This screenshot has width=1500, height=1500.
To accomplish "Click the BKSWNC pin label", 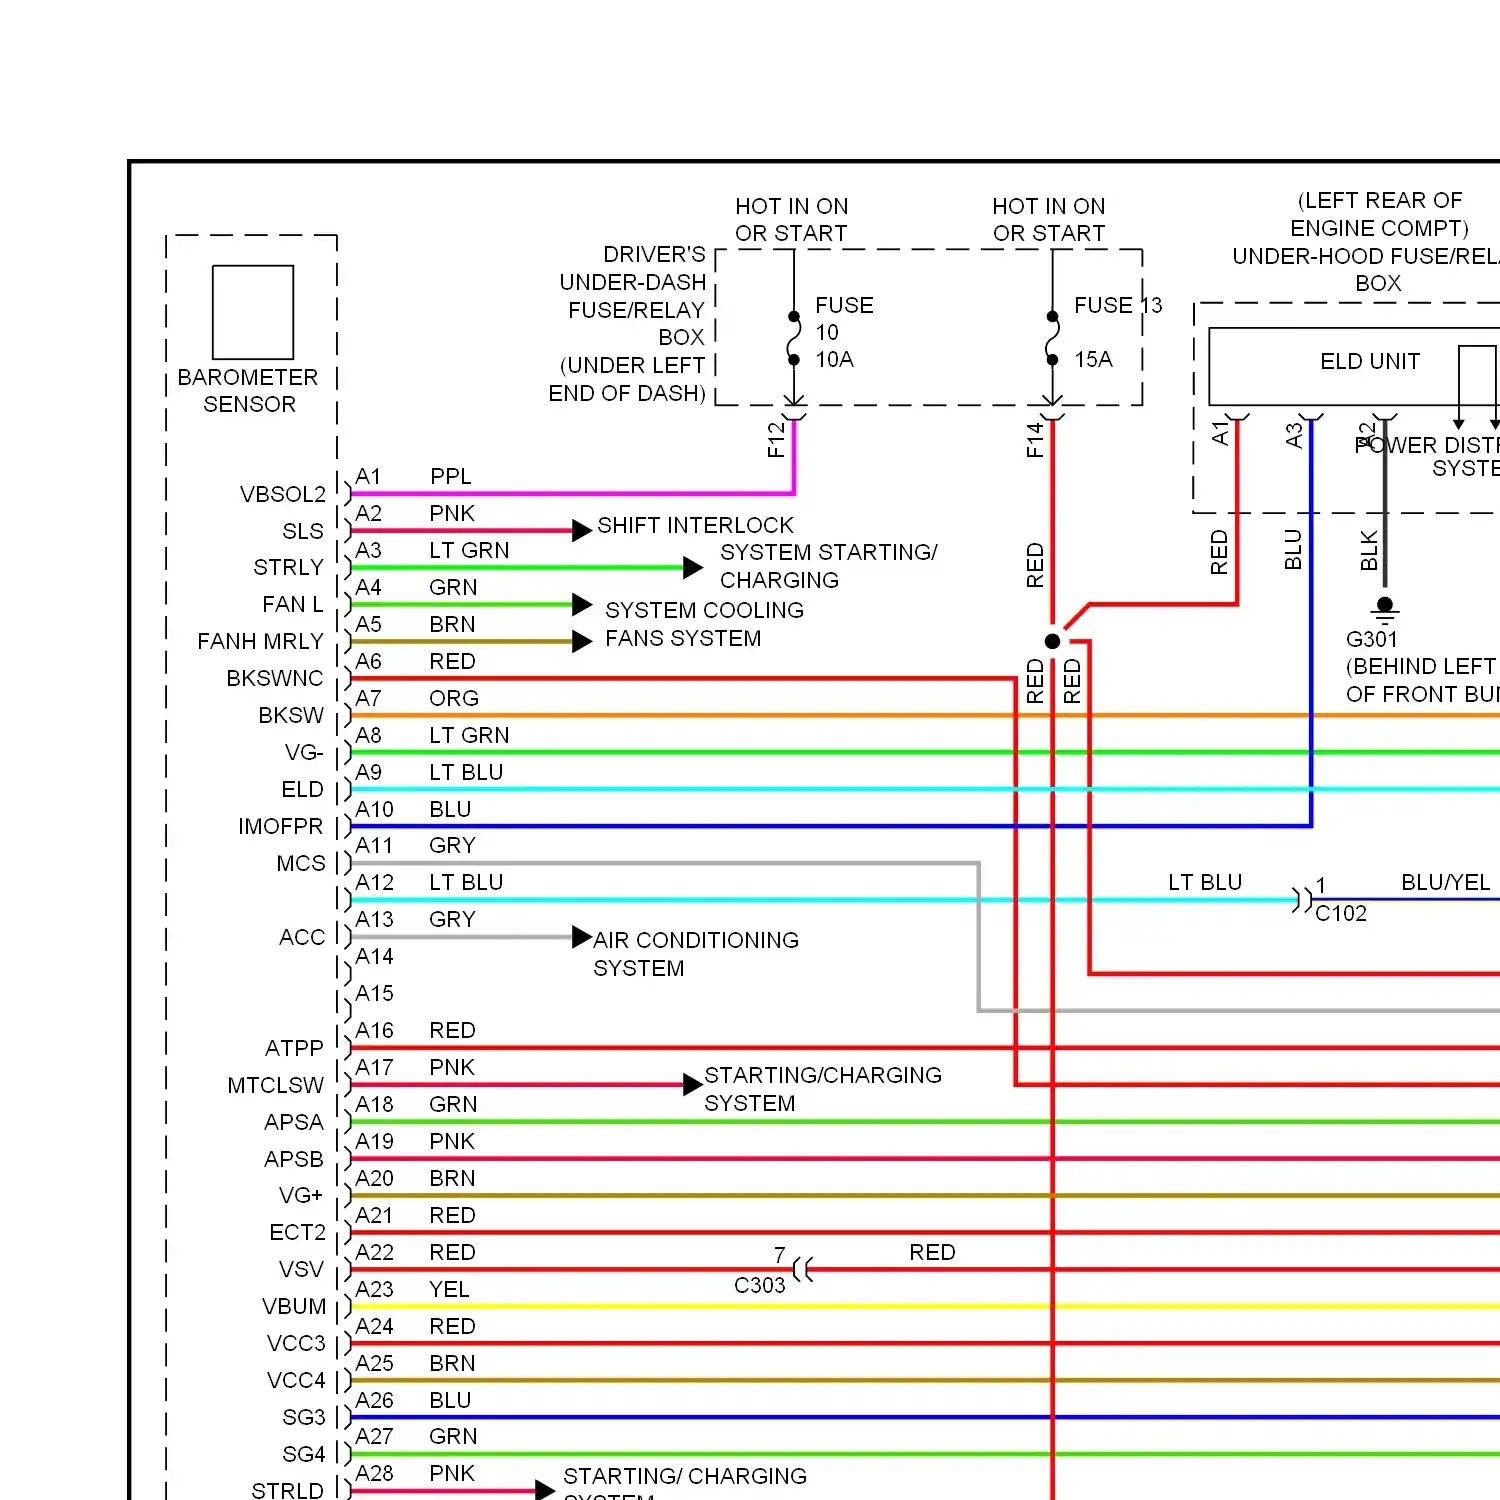I will point(275,679).
